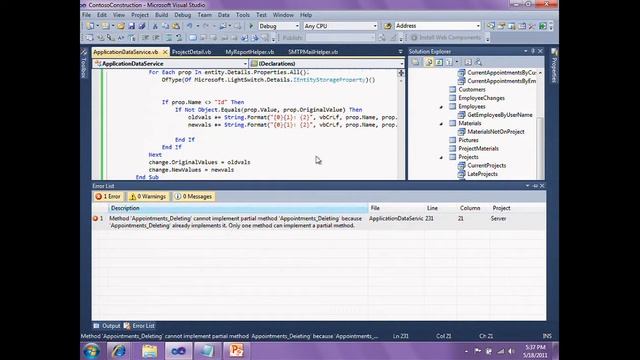Collapse the Projects tree node
This screenshot has width=640, height=360.
click(x=441, y=157)
